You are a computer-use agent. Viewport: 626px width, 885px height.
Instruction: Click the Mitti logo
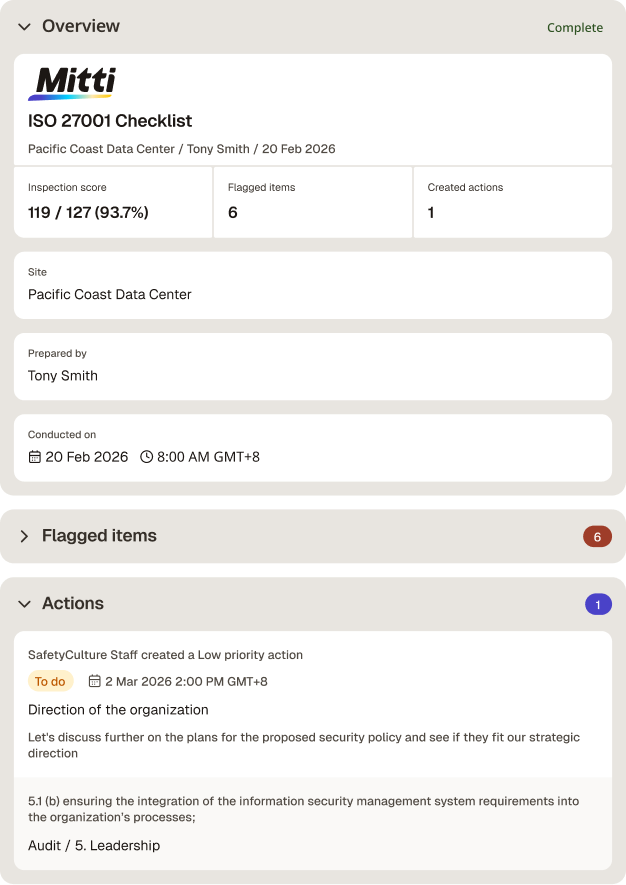72,84
